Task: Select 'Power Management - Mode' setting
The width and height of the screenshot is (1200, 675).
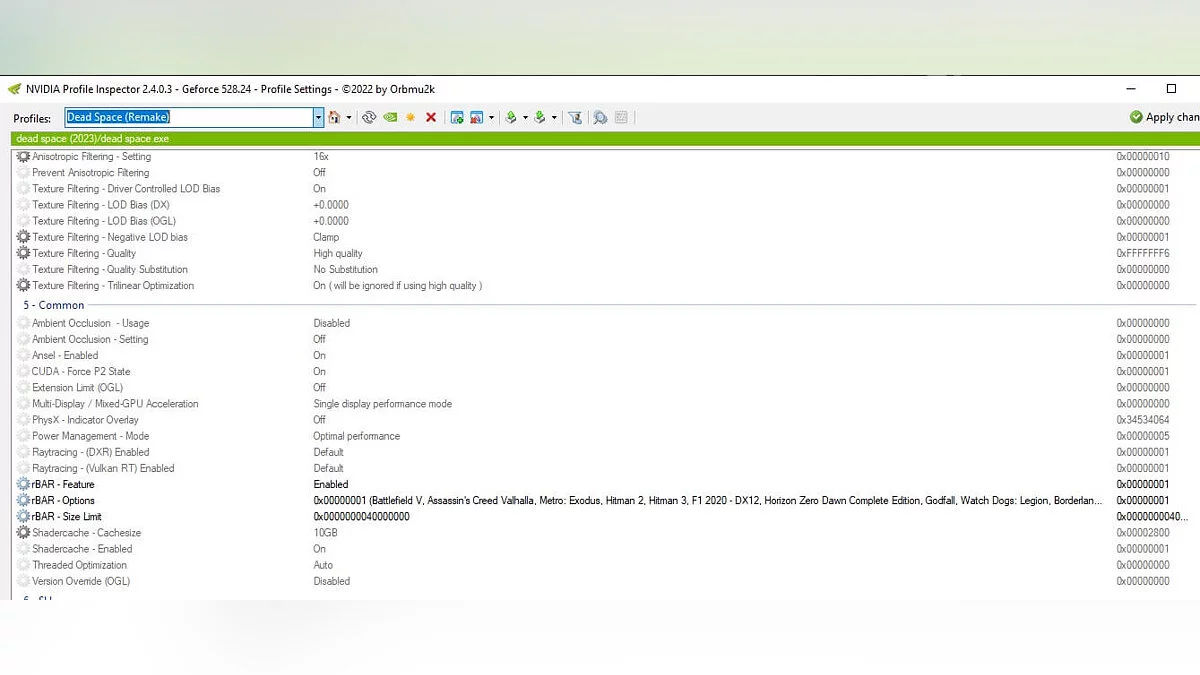Action: pos(90,436)
